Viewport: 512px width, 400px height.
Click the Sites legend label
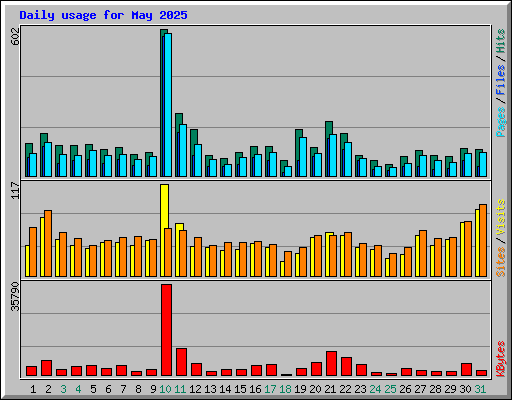[x=501, y=262]
